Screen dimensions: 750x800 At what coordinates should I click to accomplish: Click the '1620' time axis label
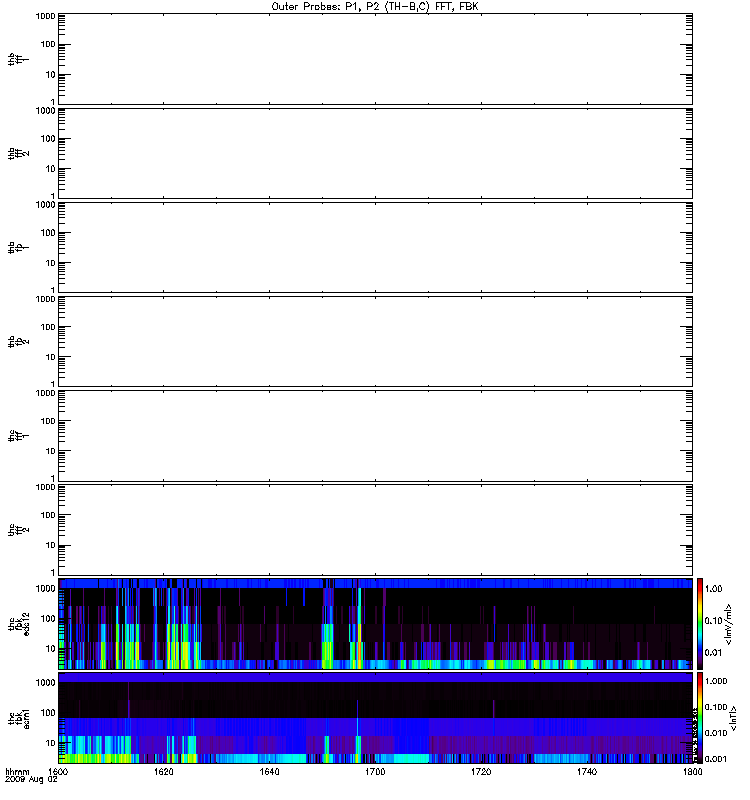point(164,772)
